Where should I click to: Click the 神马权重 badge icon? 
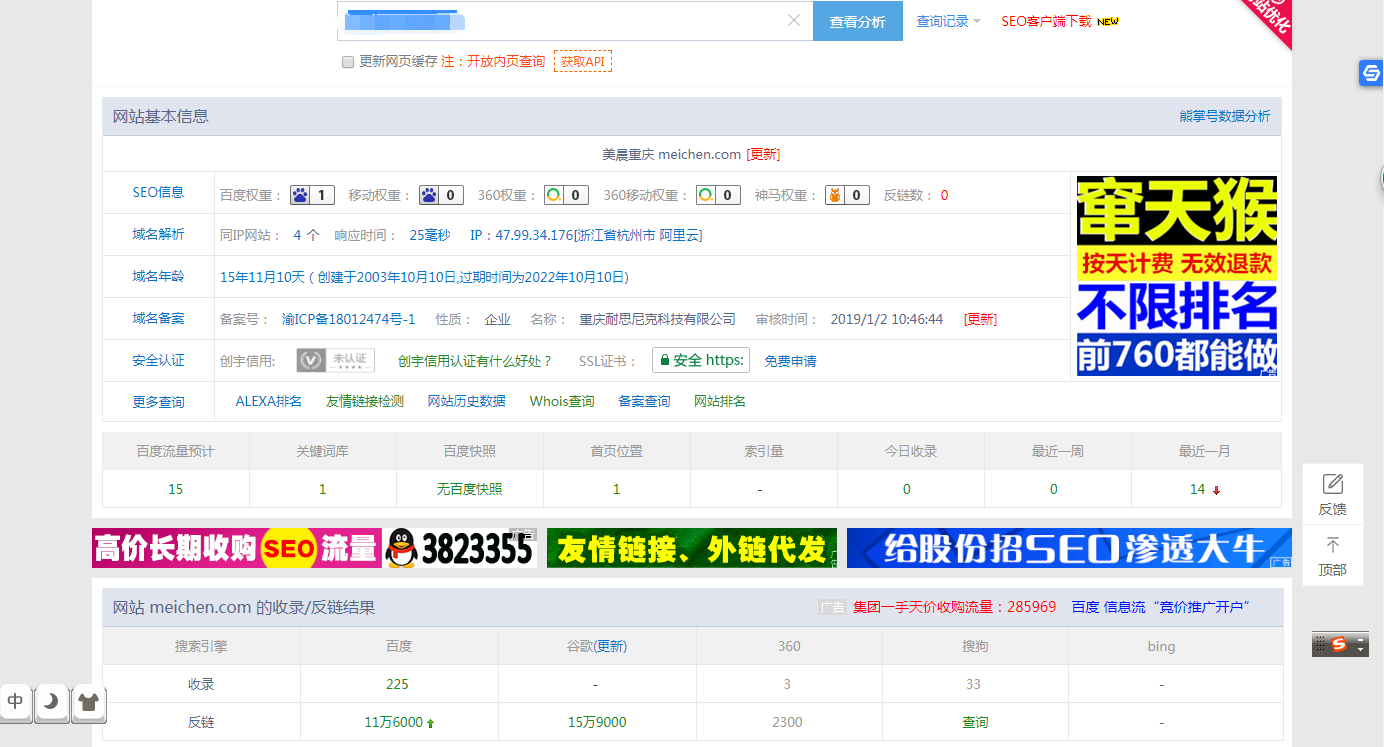click(847, 195)
